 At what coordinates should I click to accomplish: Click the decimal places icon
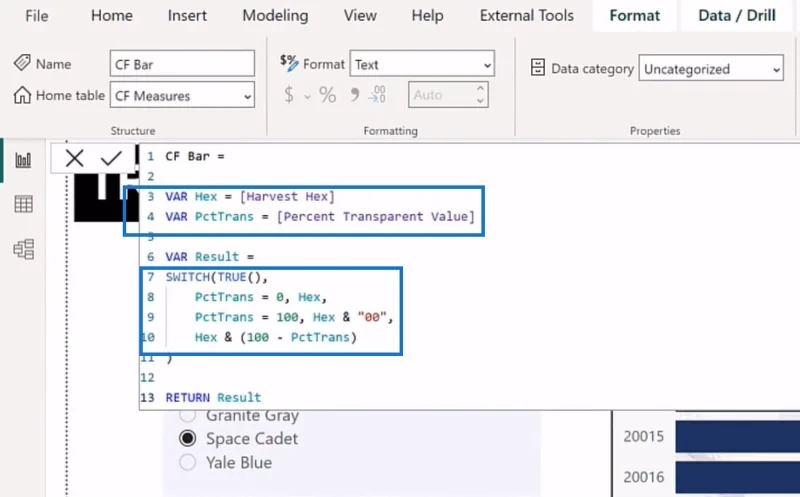point(377,94)
